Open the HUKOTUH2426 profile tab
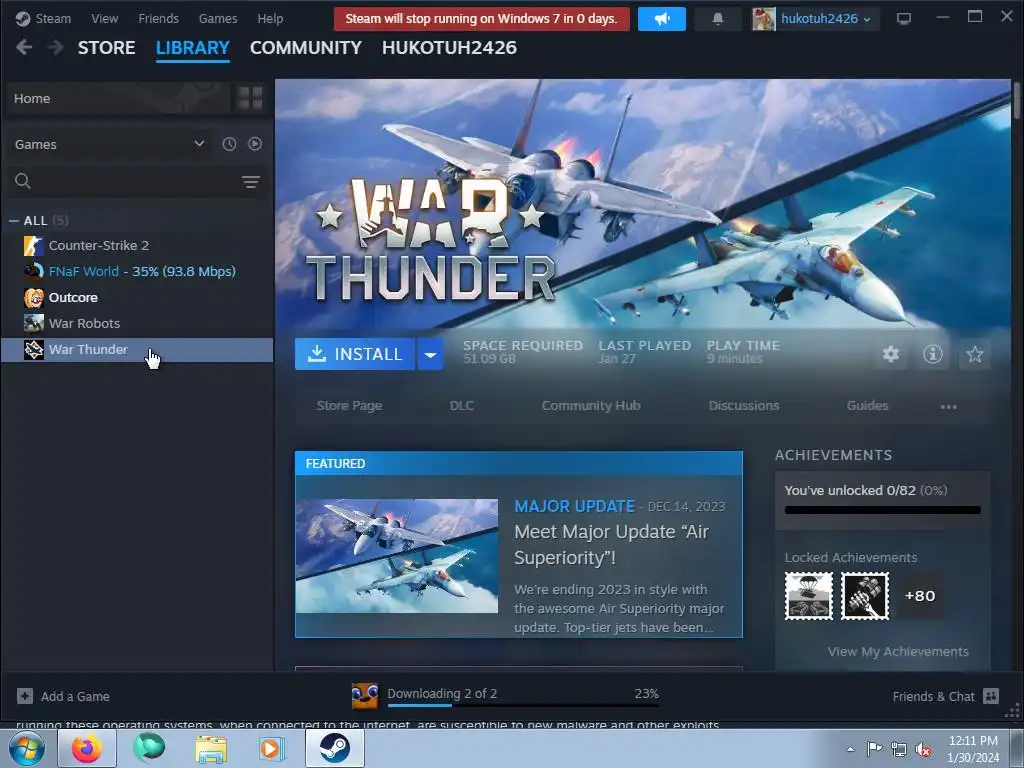Screen dimensions: 1024x768 449,48
